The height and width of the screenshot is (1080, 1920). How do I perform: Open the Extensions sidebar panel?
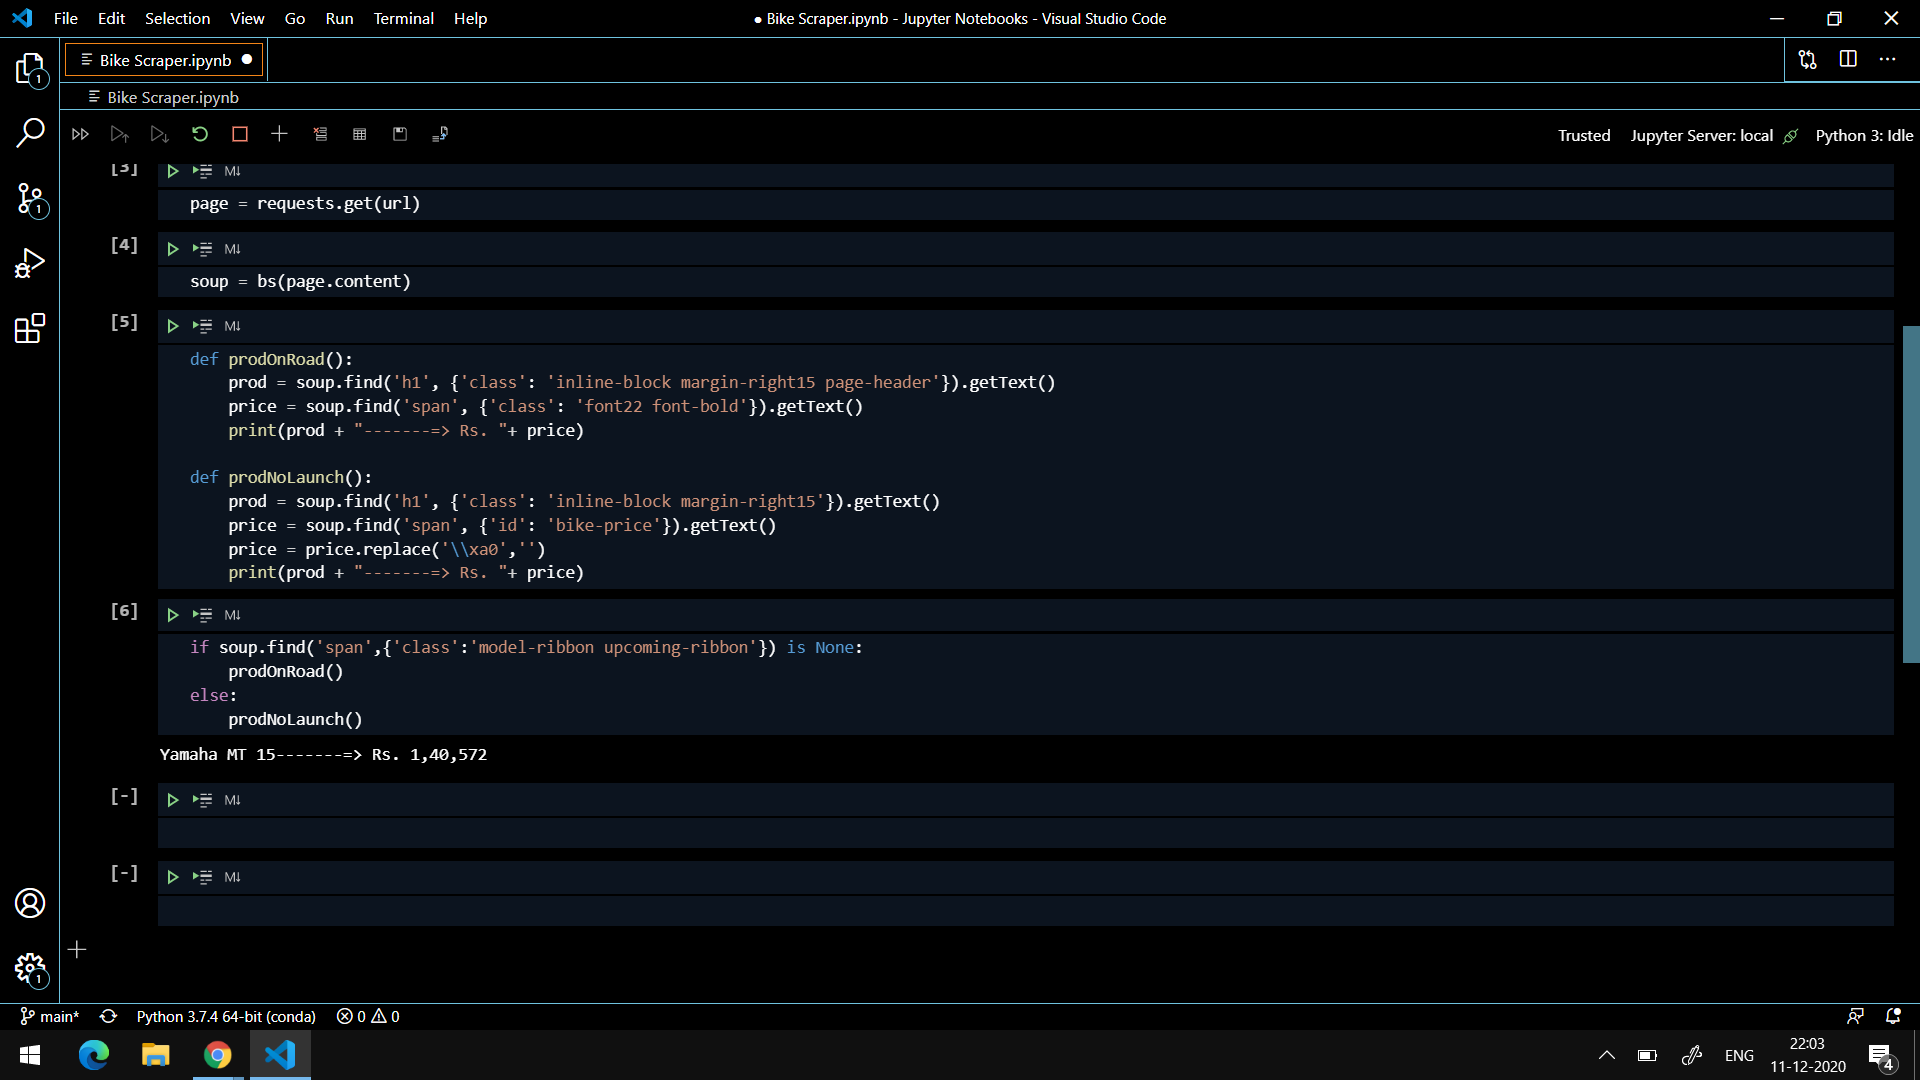click(x=30, y=328)
